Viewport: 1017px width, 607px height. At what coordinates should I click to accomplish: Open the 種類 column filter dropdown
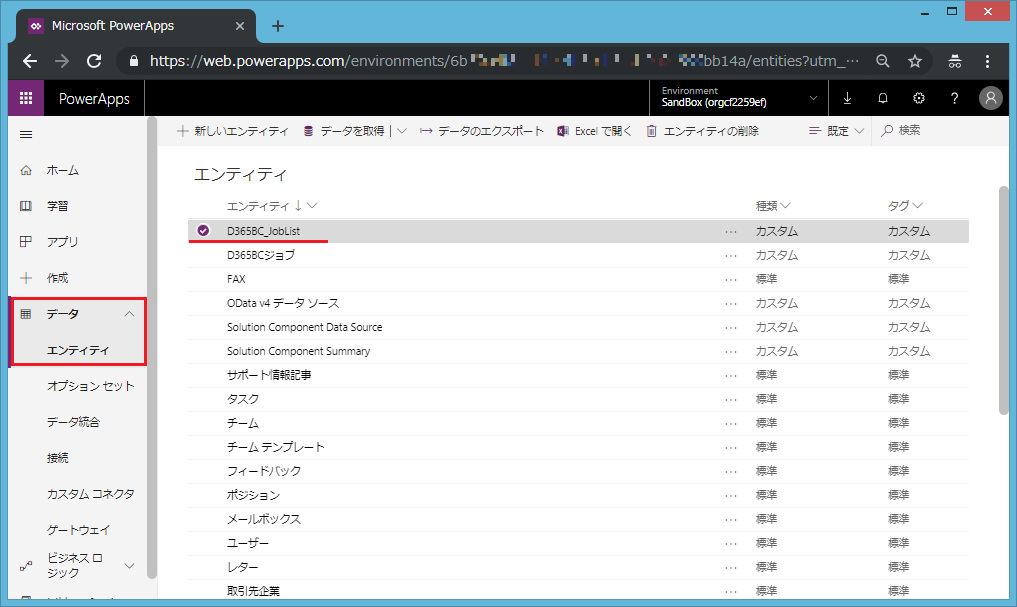tap(786, 206)
